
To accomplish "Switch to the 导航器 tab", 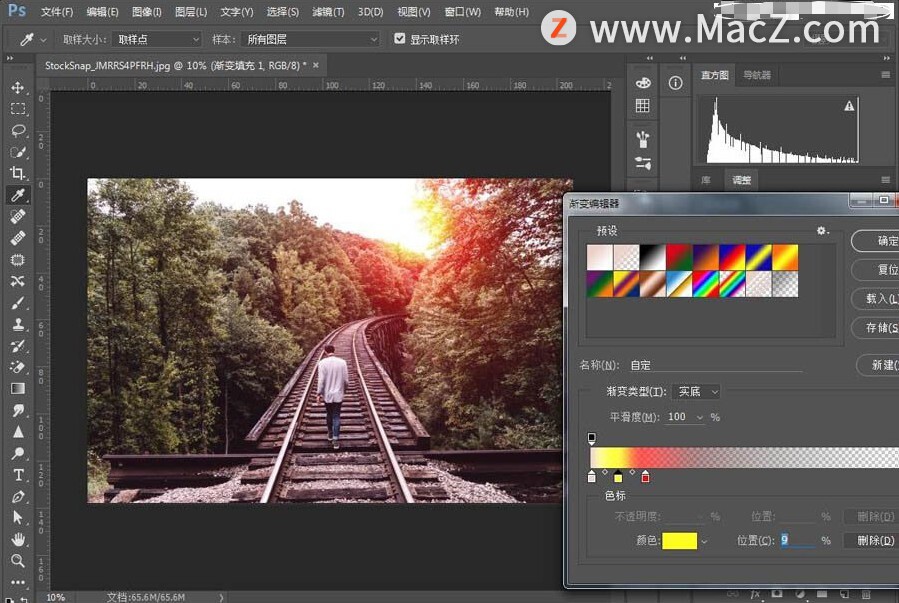I will (757, 75).
